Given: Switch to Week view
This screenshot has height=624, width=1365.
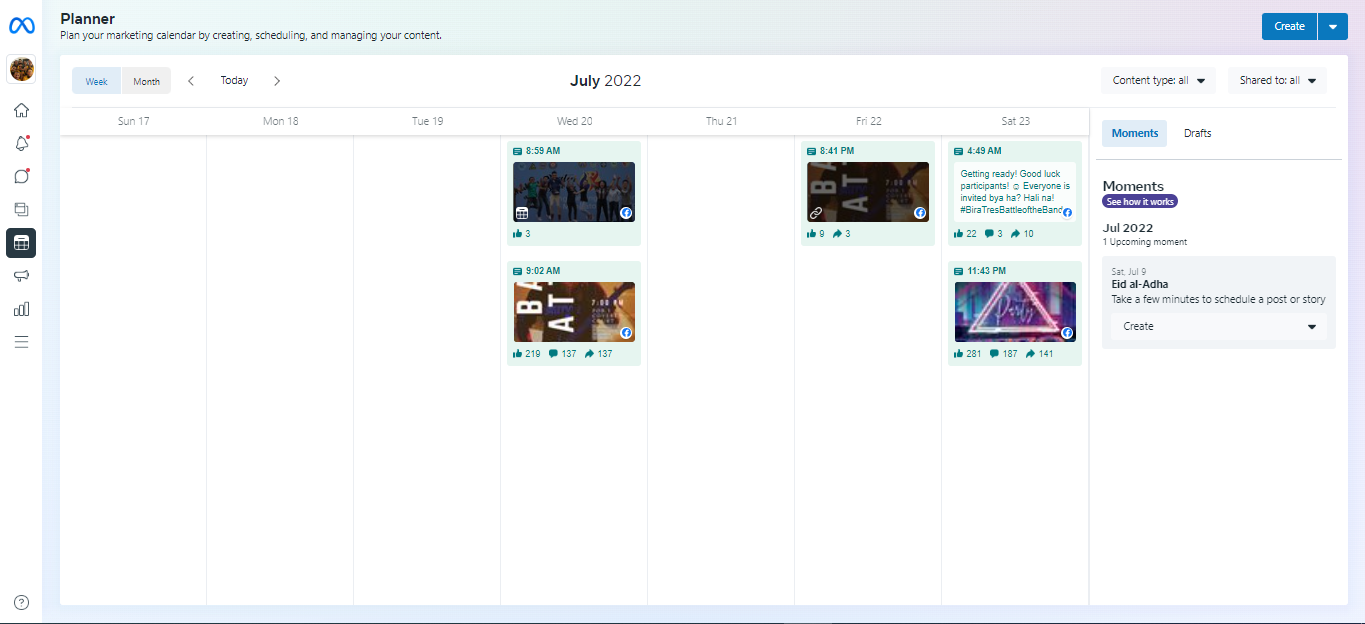Looking at the screenshot, I should tap(97, 81).
